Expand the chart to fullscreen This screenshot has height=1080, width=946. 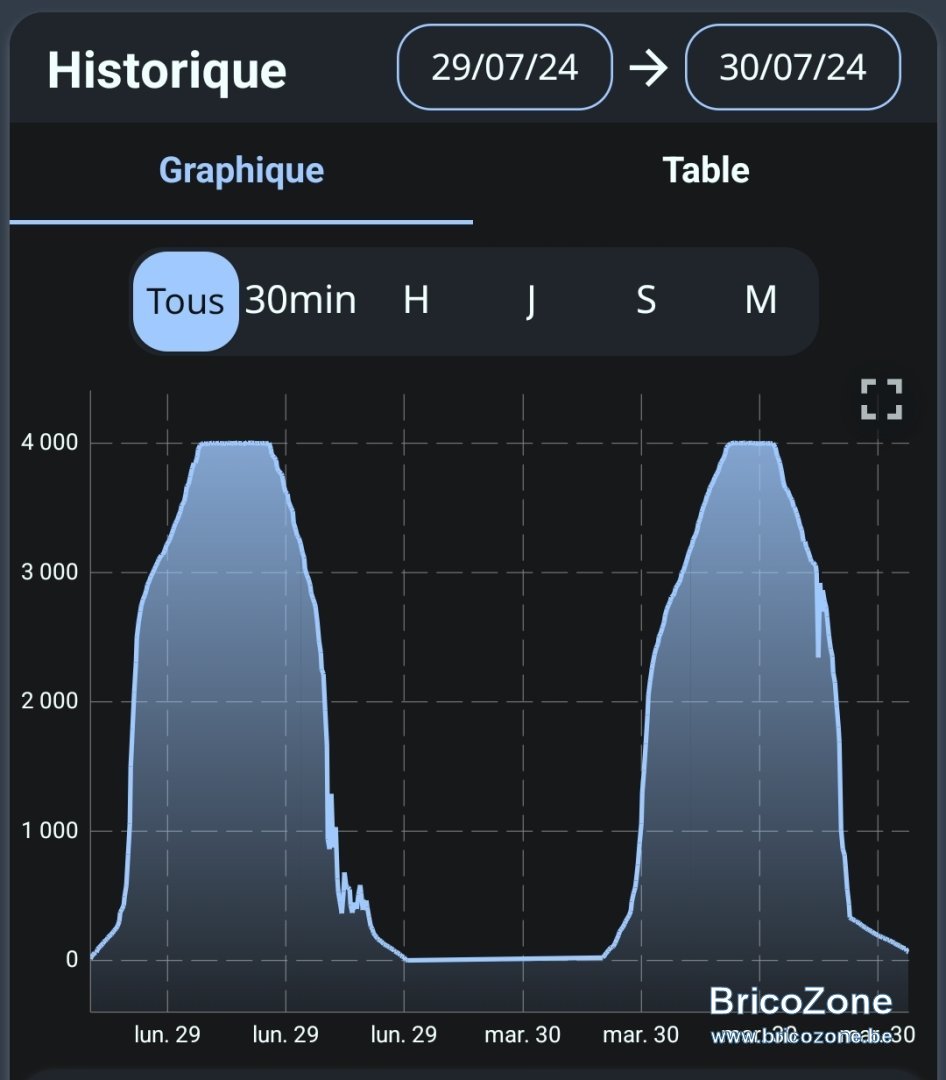pyautogui.click(x=881, y=399)
